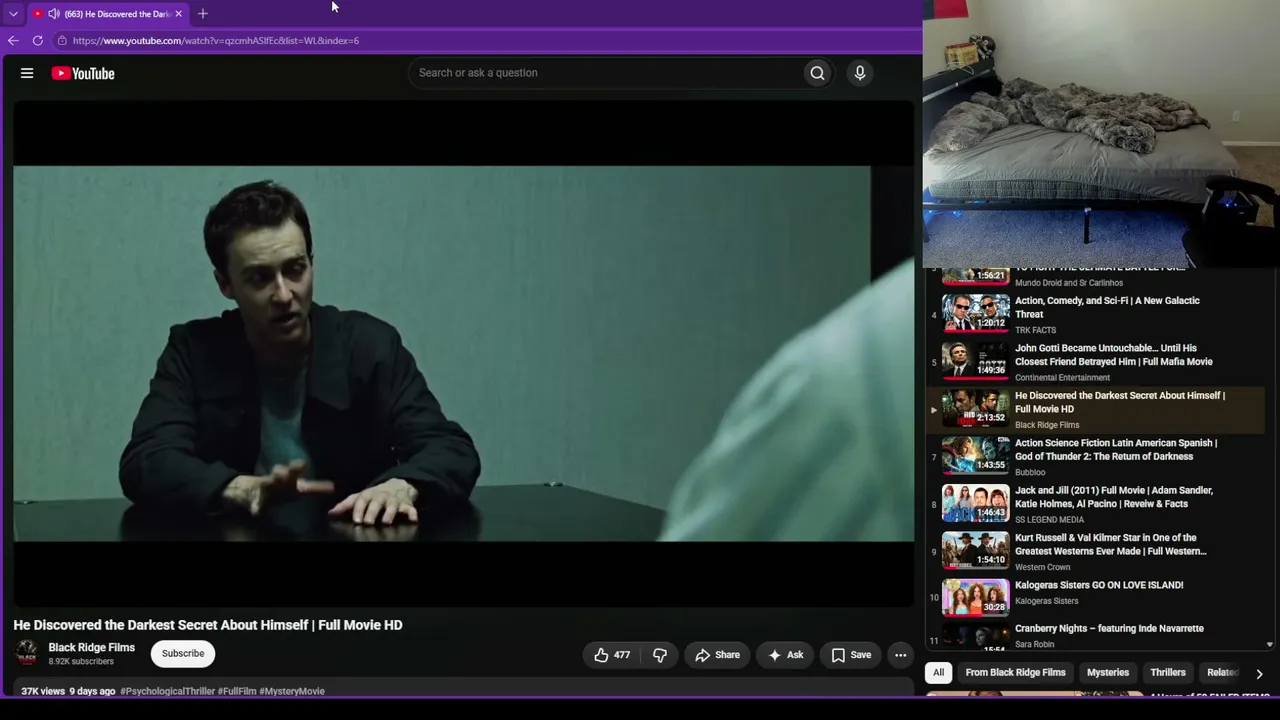Open the Black Ridge Films channel avatar

[26, 654]
